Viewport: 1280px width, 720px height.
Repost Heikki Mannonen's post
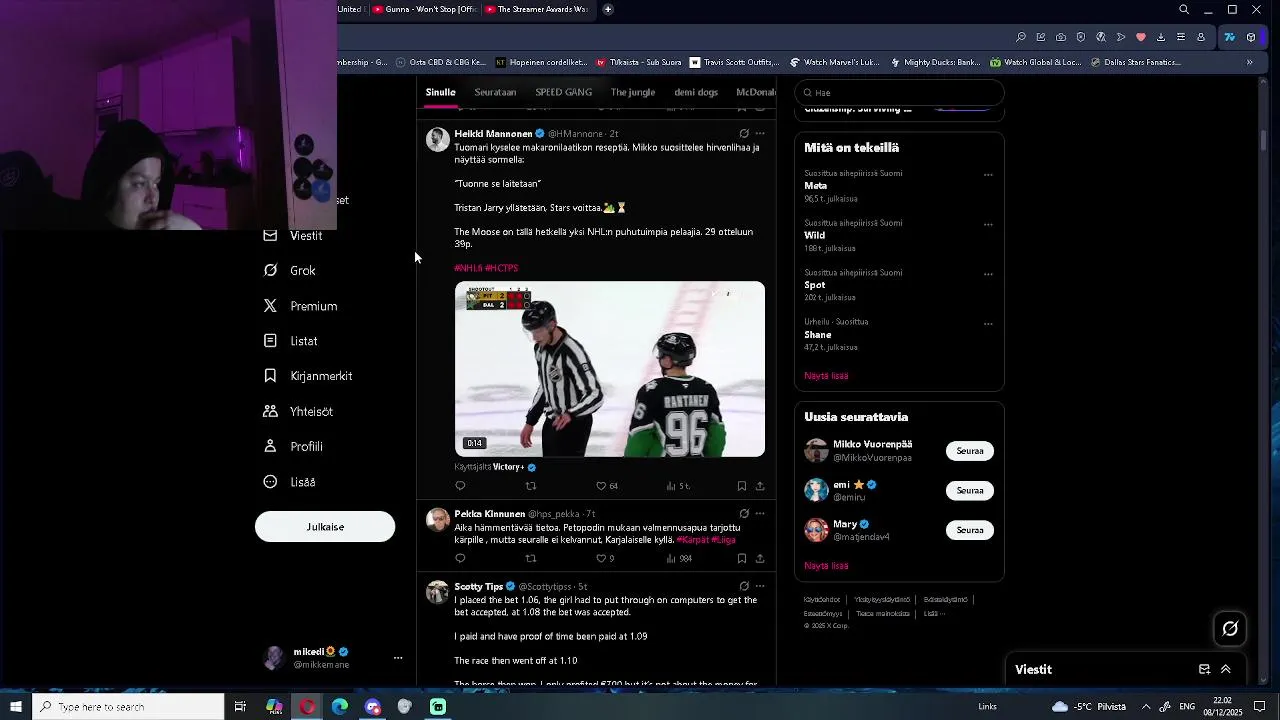pos(531,486)
